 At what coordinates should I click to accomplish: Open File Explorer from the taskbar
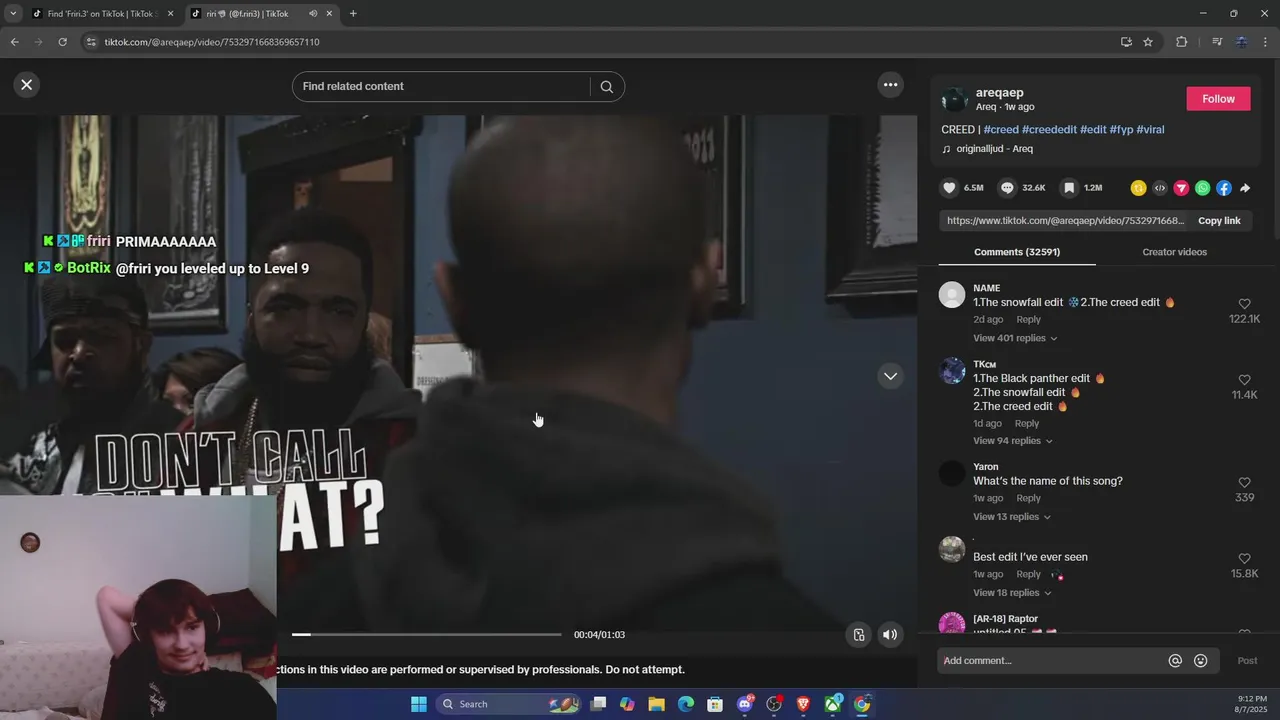[x=657, y=704]
